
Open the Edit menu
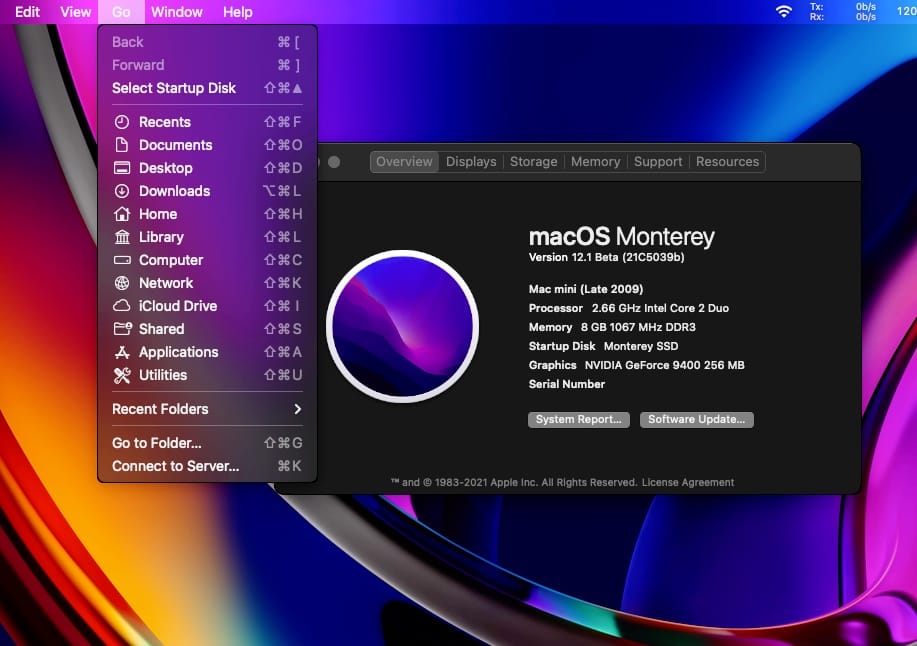click(x=27, y=12)
